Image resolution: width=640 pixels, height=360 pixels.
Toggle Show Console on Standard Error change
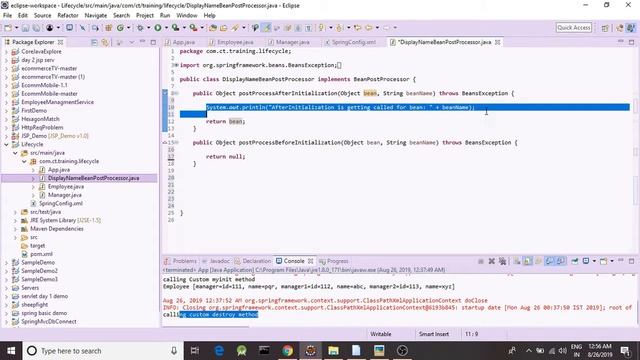[x=561, y=261]
